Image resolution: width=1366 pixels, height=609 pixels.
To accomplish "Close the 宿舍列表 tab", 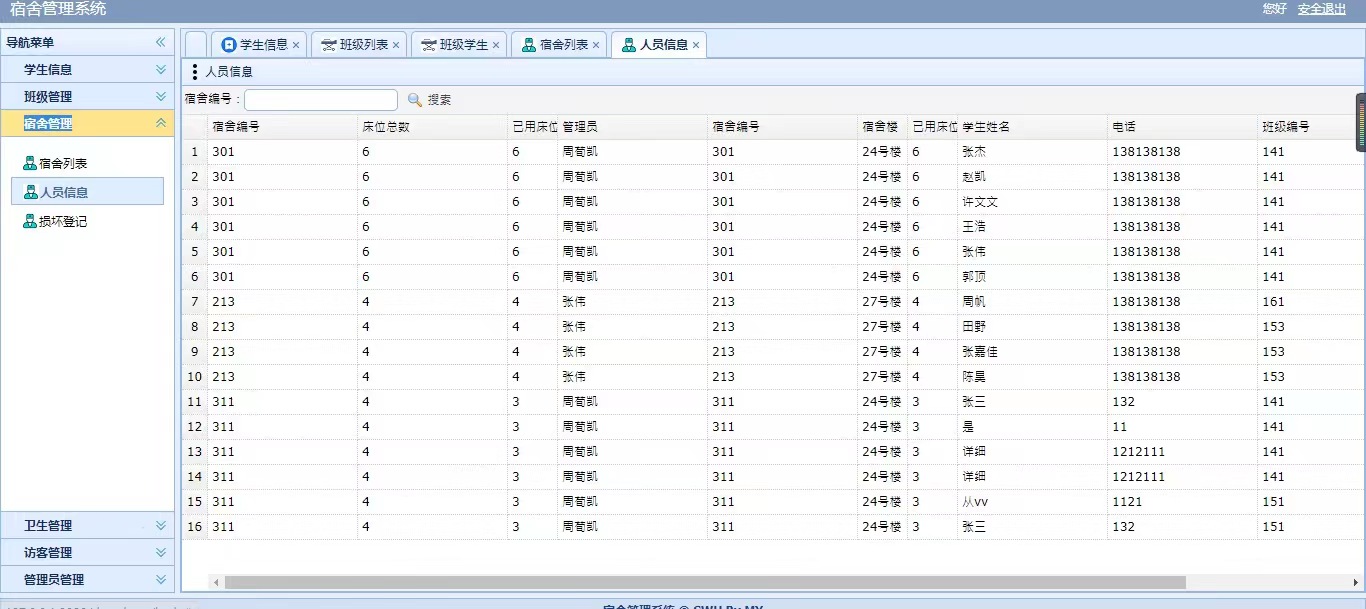I will [596, 45].
